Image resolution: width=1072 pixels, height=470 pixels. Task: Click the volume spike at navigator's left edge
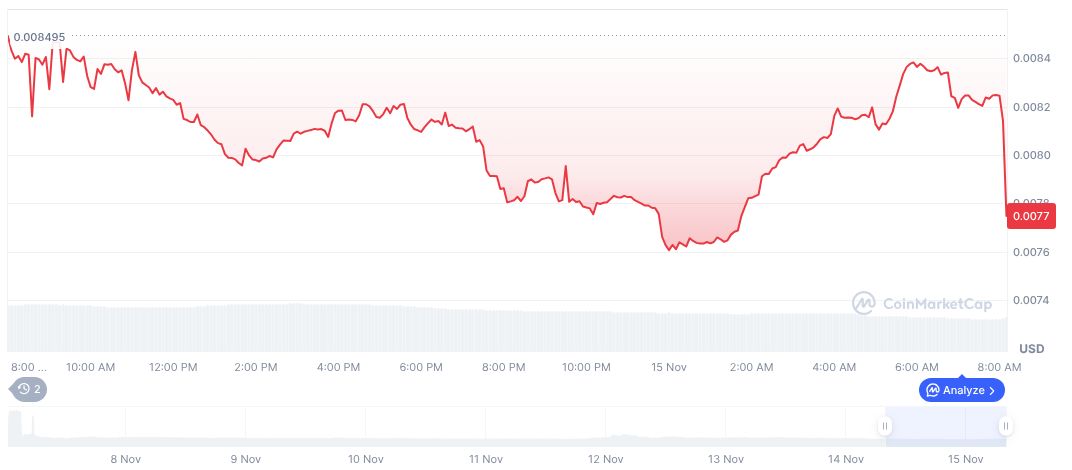point(32,427)
